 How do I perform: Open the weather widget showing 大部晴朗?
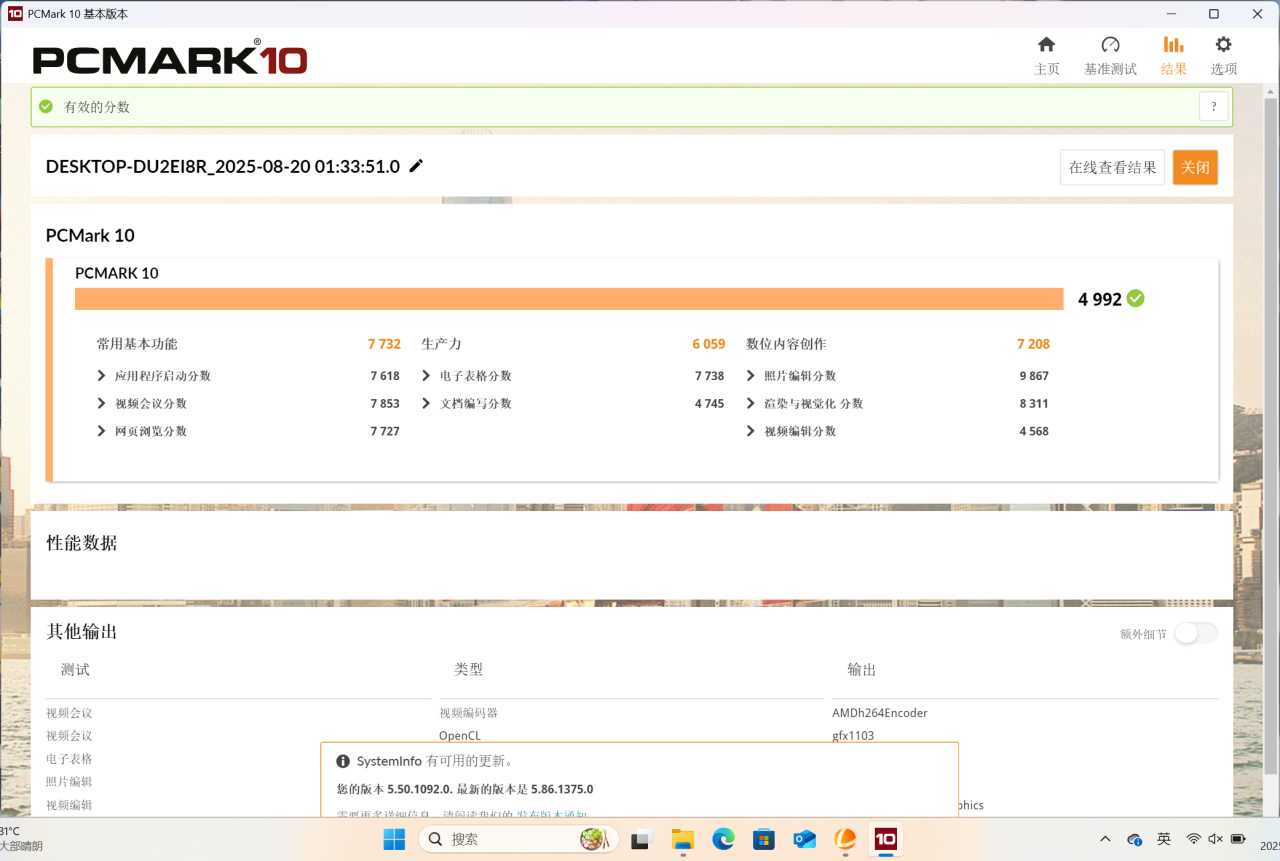(21, 839)
